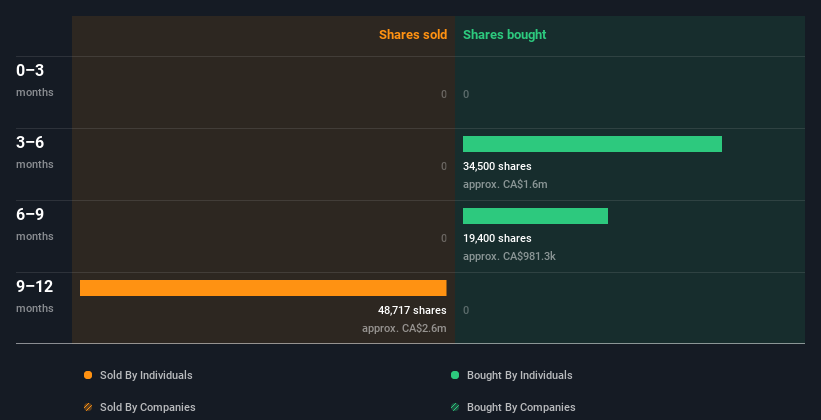This screenshot has width=821, height=420.
Task: Click the 9–12 months row label
Action: tap(35, 296)
